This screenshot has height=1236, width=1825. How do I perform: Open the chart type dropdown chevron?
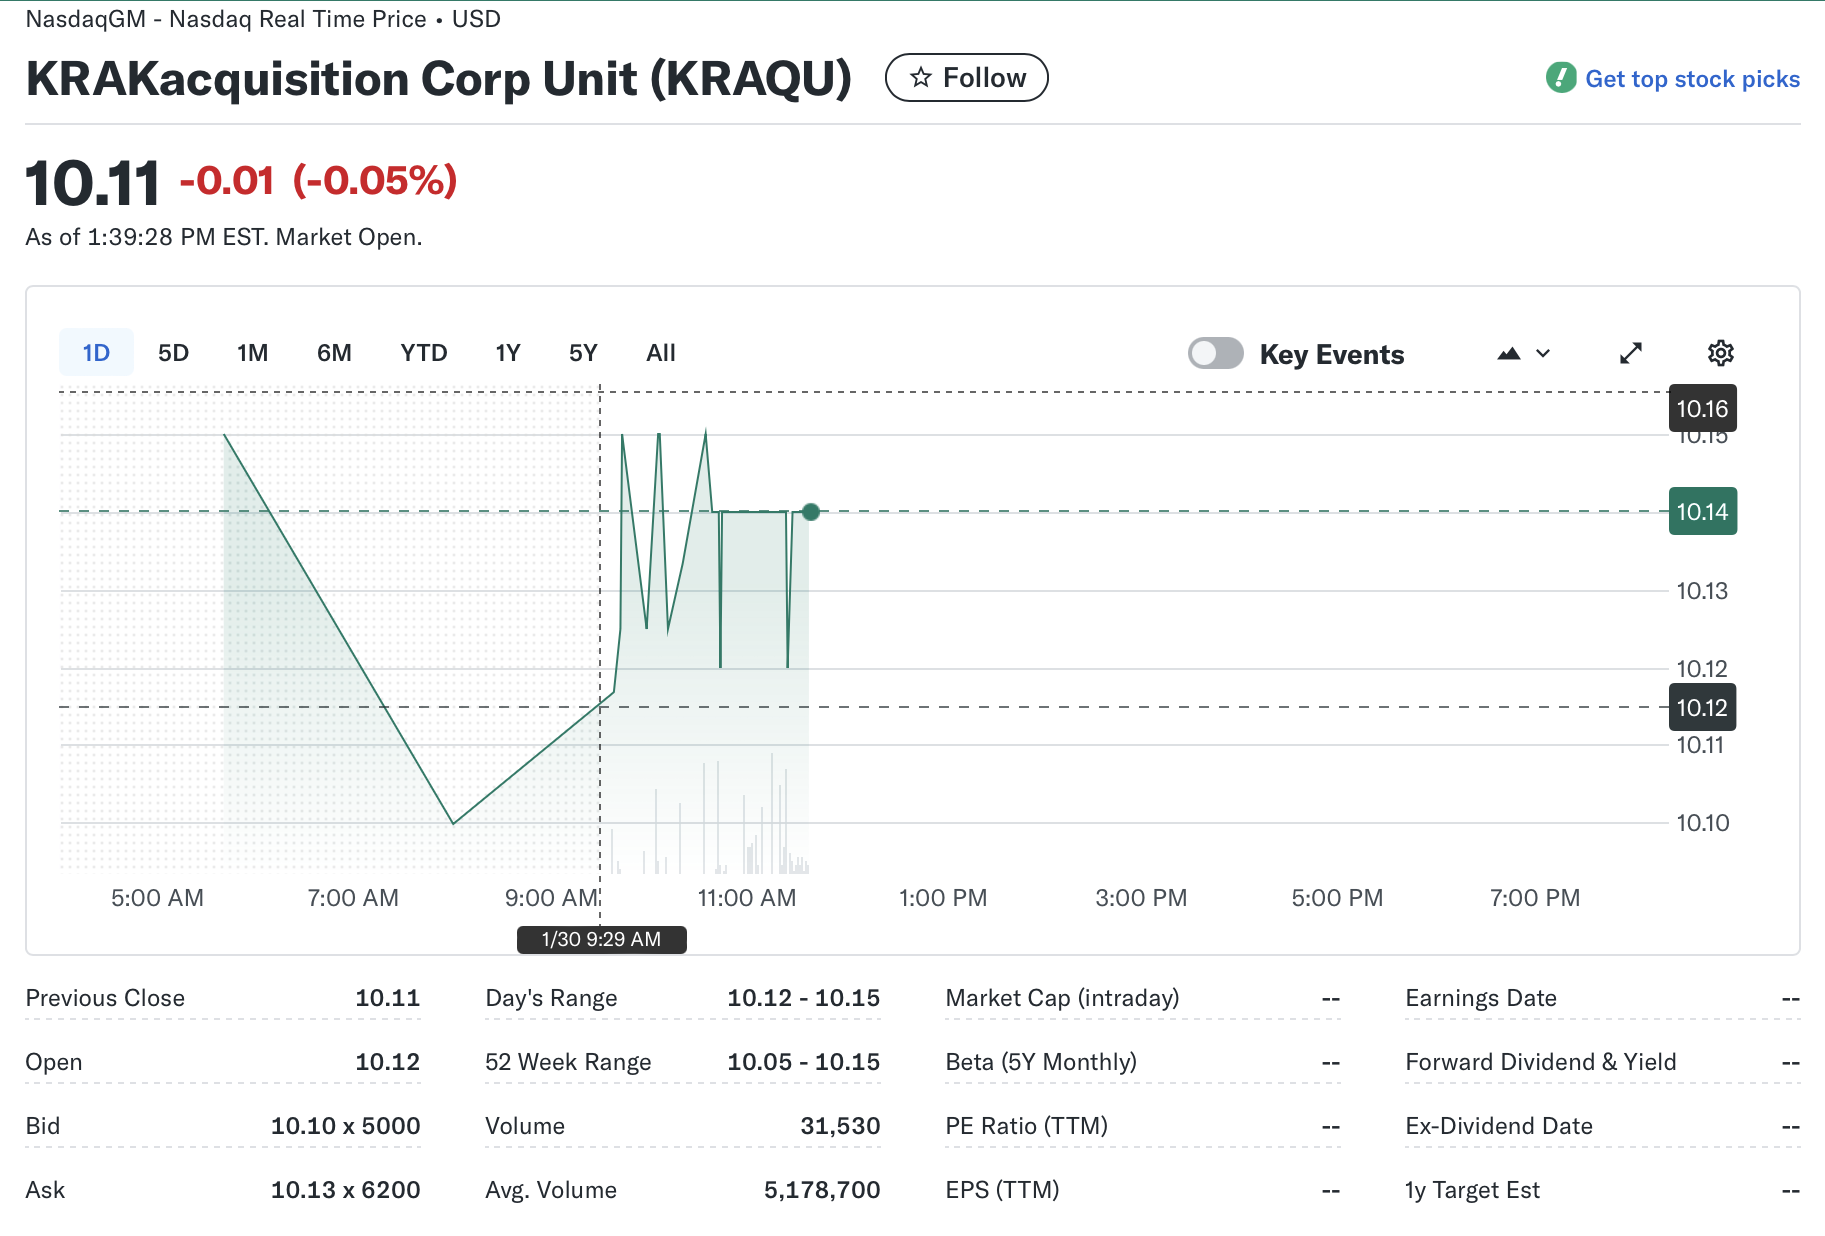coord(1543,354)
